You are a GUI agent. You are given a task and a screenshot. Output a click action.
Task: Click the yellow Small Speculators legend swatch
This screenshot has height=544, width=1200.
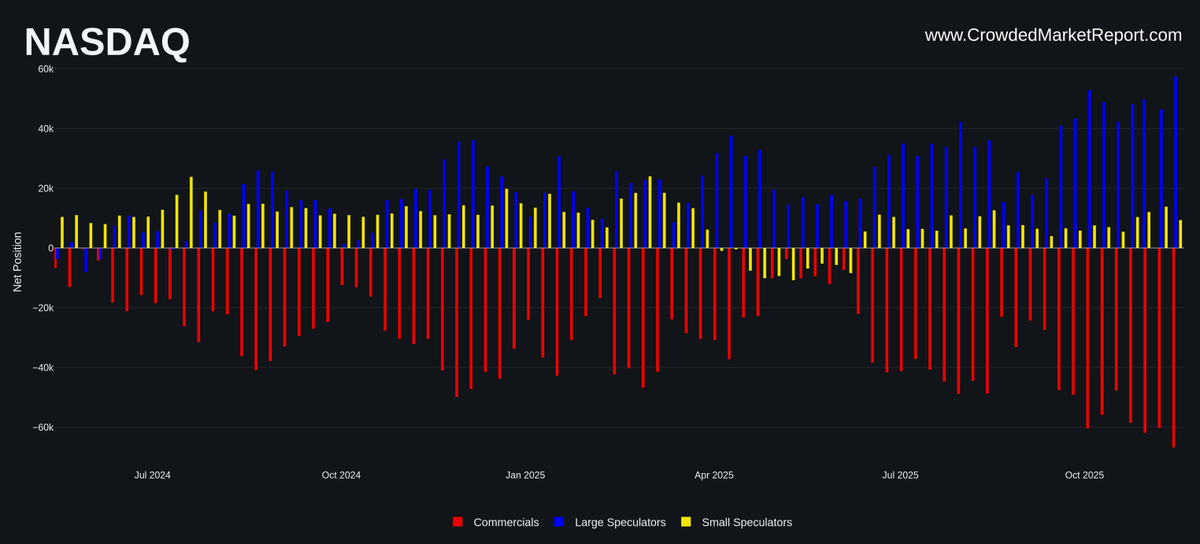tap(686, 522)
